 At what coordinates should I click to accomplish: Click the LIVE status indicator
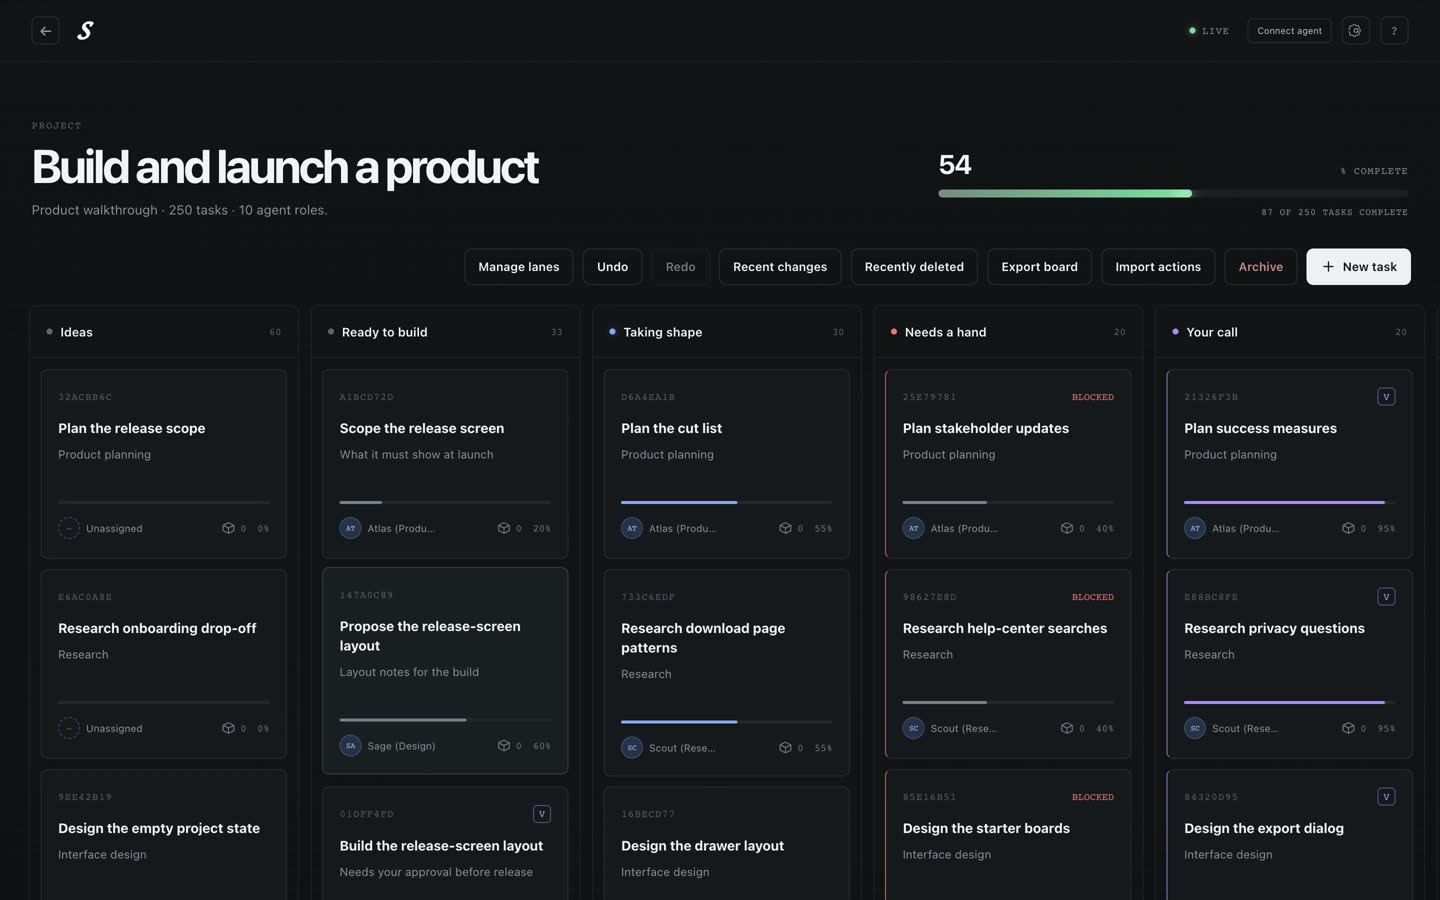tap(1208, 31)
